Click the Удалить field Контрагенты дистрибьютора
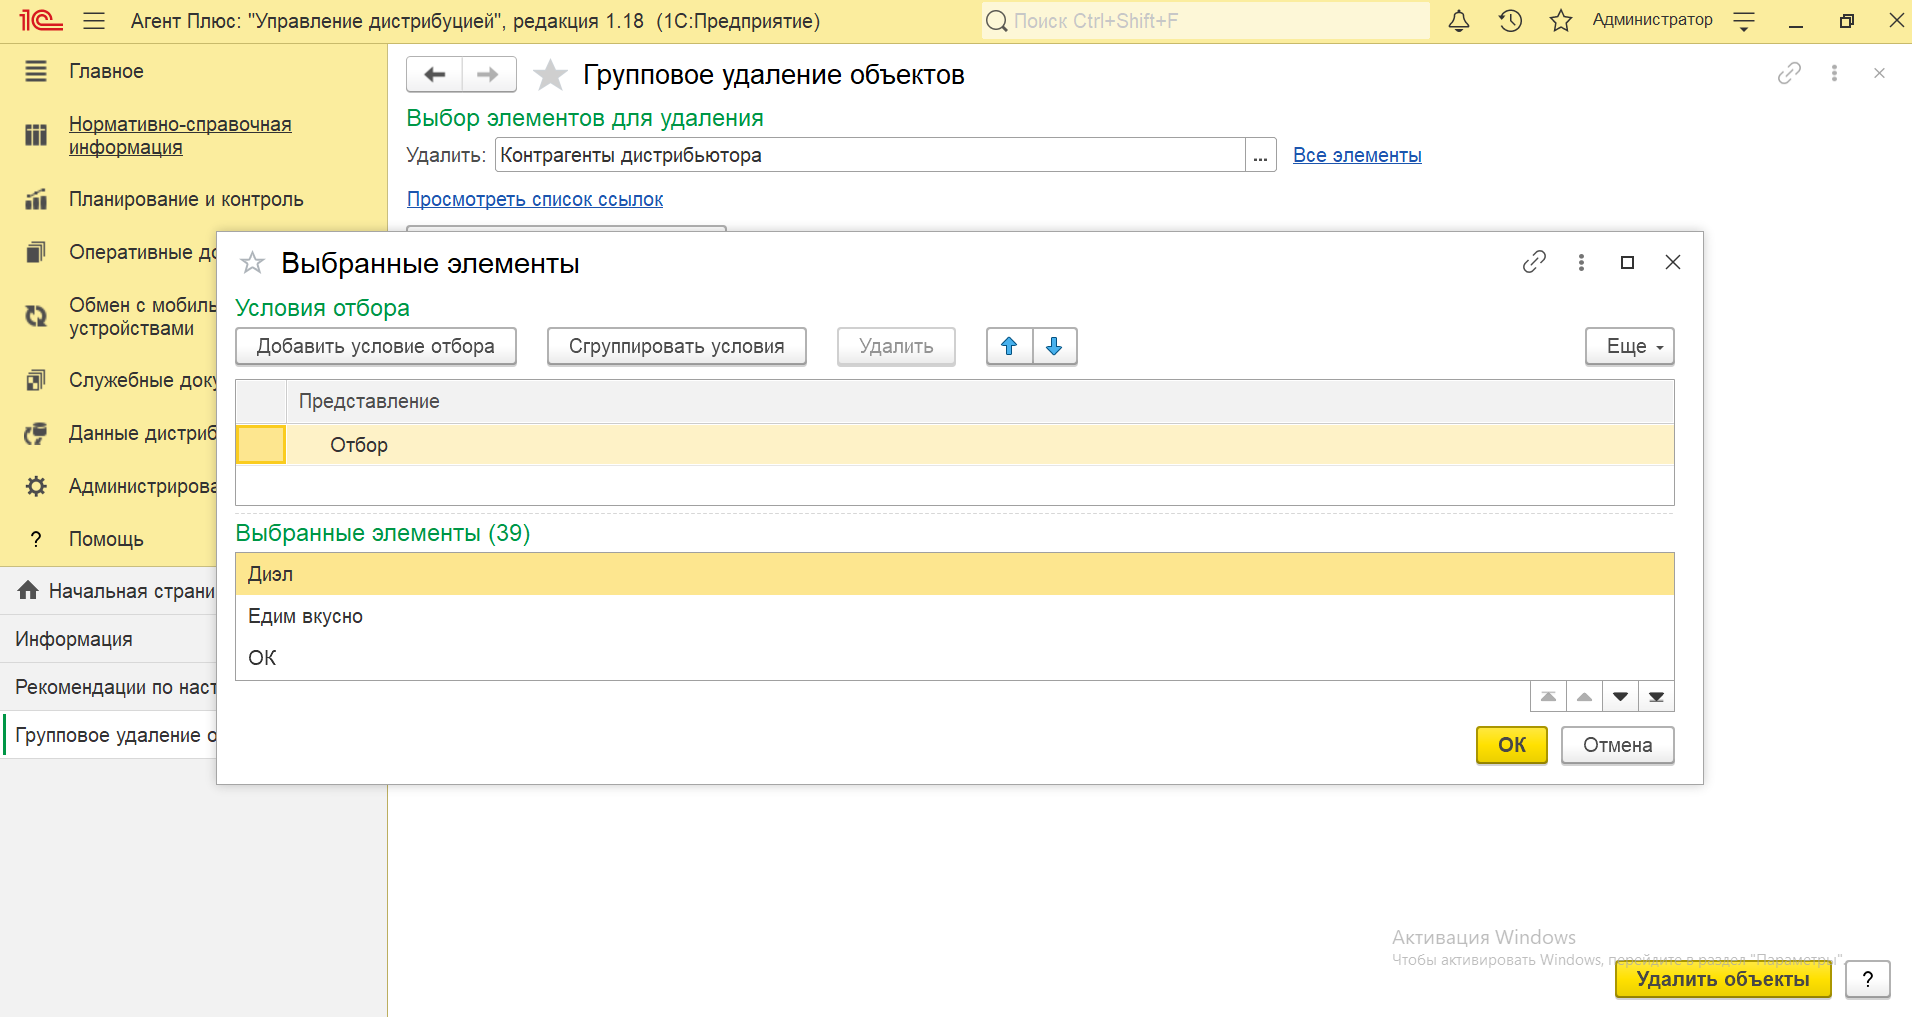Screen dimensions: 1912x1017 (x=870, y=155)
